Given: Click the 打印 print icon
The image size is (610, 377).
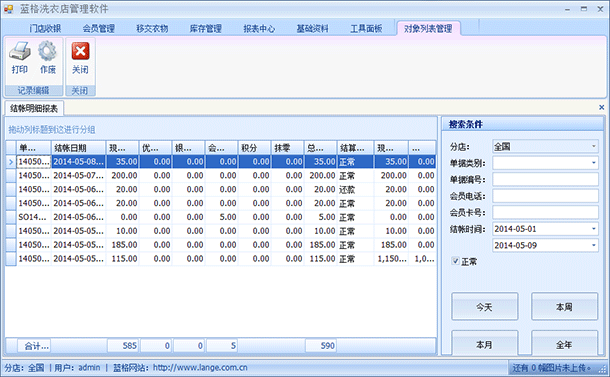Looking at the screenshot, I should point(20,52).
